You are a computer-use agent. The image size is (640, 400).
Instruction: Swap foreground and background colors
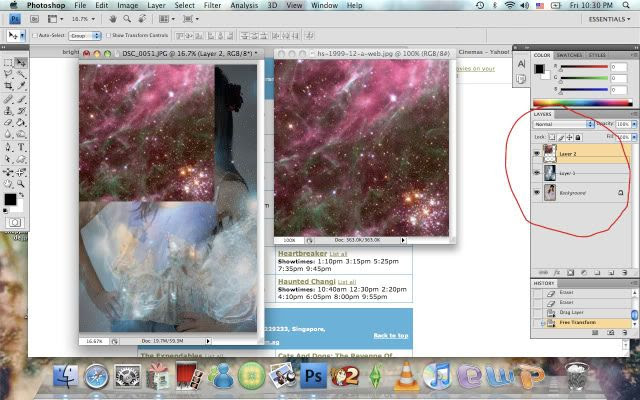click(21, 195)
